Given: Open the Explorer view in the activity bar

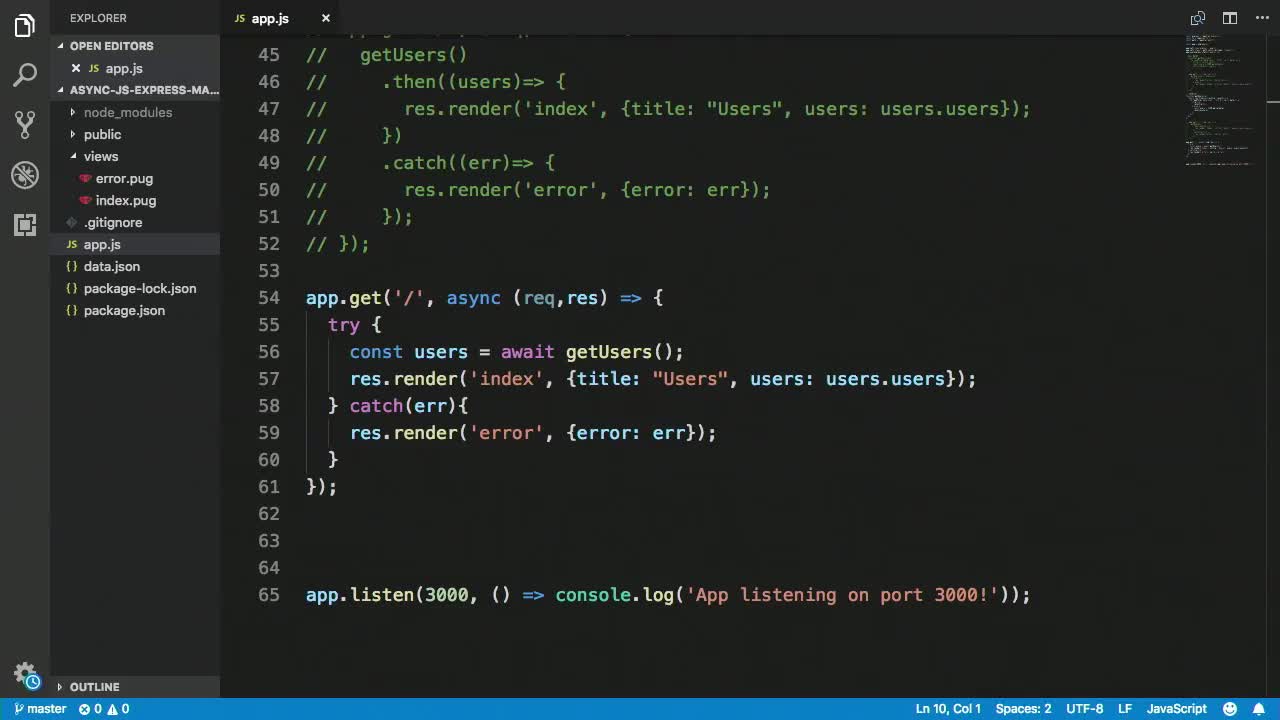Looking at the screenshot, I should pyautogui.click(x=24, y=25).
